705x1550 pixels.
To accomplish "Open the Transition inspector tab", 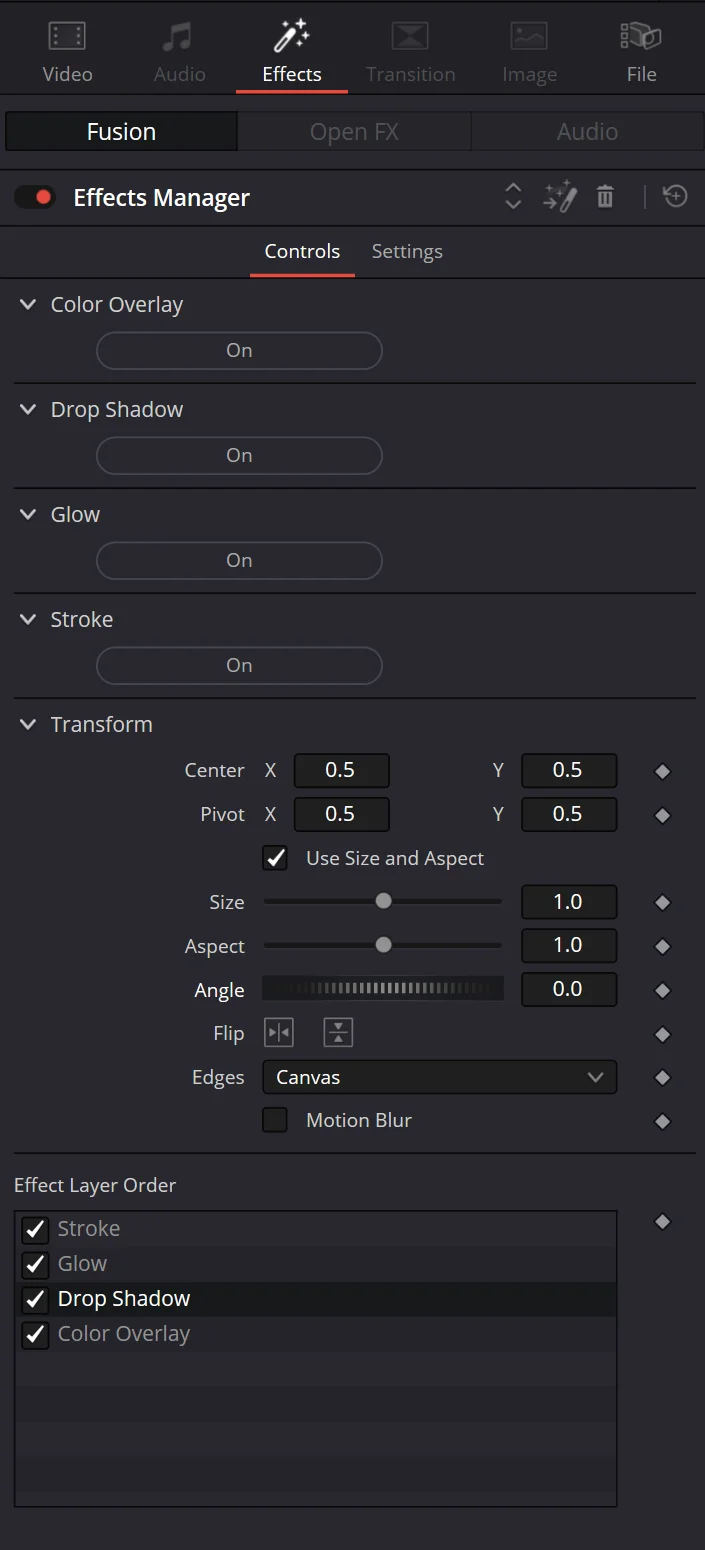I will click(x=410, y=53).
